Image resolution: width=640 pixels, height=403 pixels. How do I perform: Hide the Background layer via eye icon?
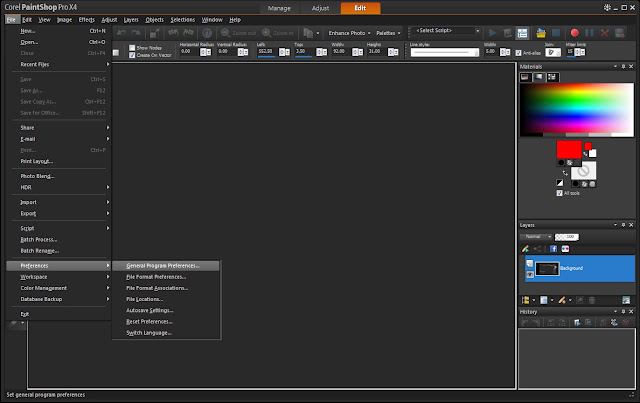click(530, 274)
